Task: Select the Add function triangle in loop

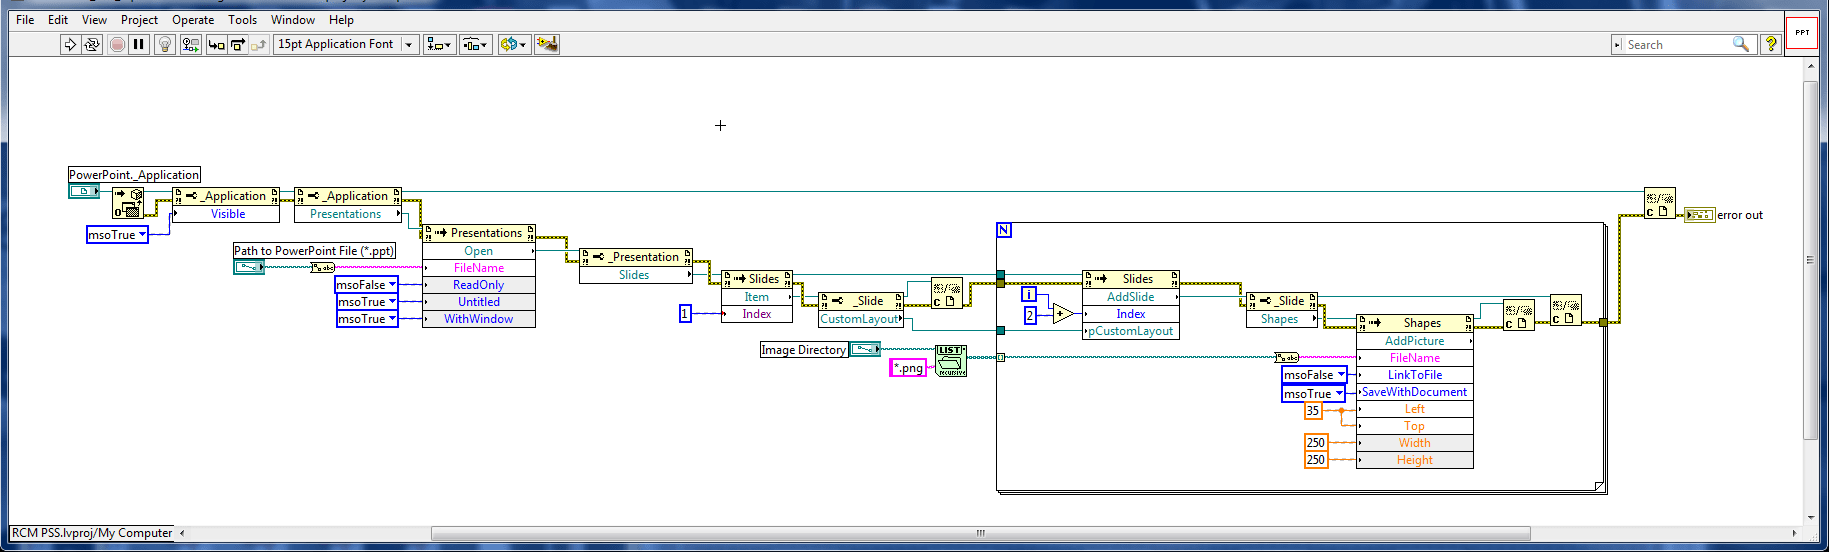Action: (x=1064, y=314)
